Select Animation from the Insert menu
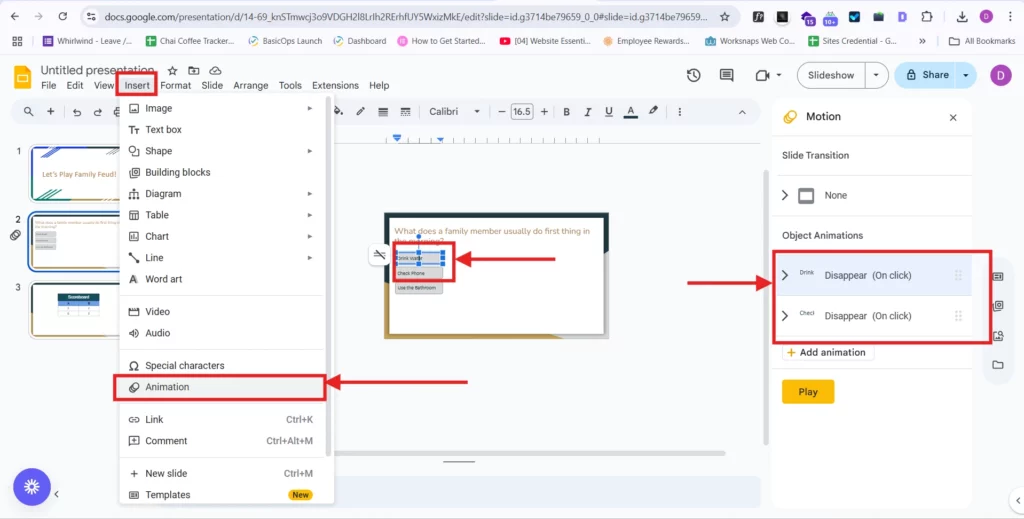The width and height of the screenshot is (1024, 519). point(167,387)
